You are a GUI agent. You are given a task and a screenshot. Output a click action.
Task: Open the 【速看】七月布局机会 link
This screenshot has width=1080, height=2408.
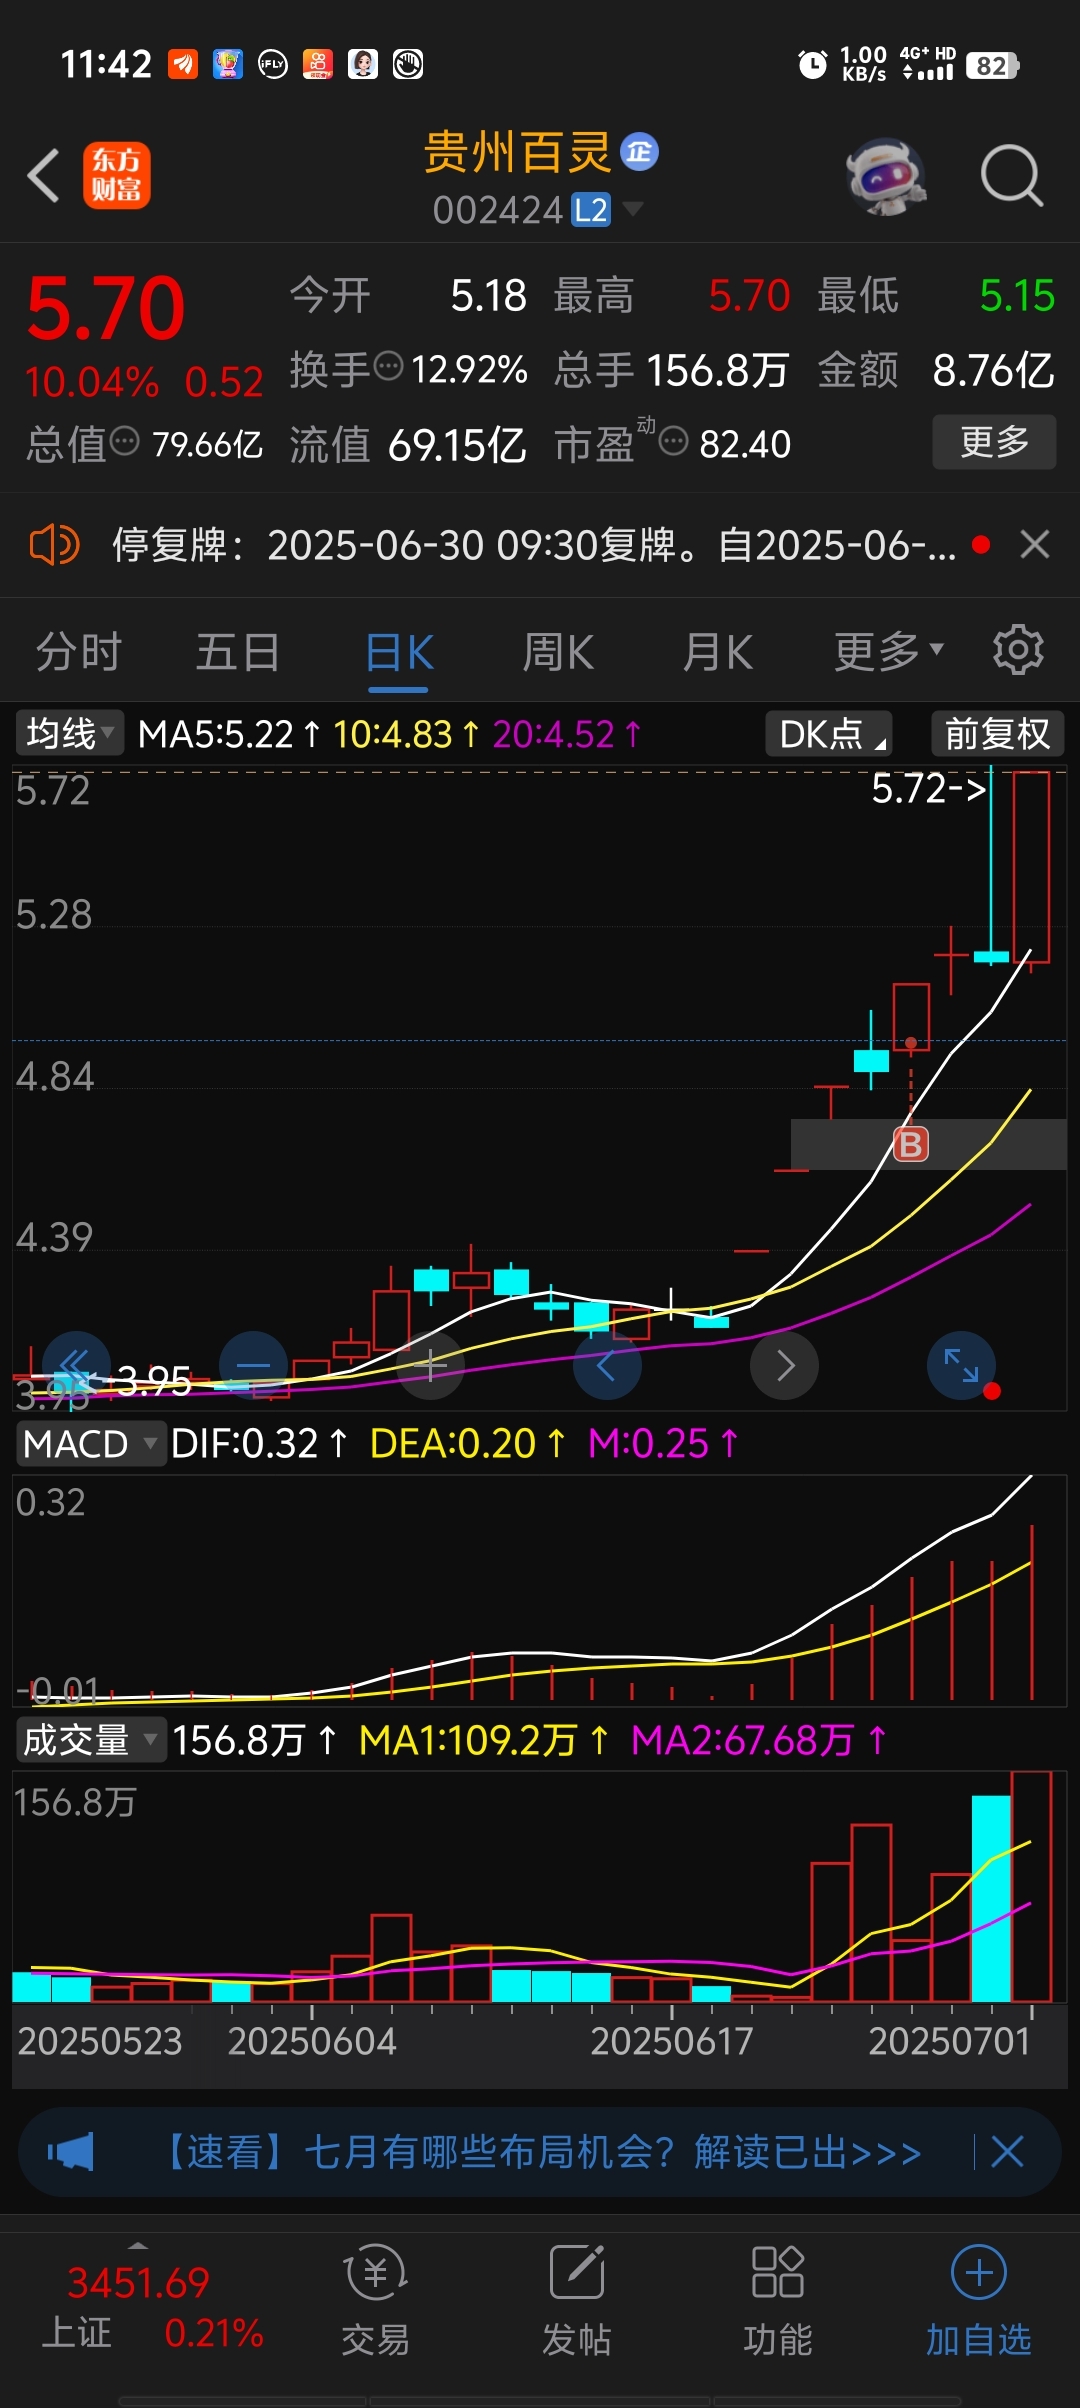(x=540, y=2151)
